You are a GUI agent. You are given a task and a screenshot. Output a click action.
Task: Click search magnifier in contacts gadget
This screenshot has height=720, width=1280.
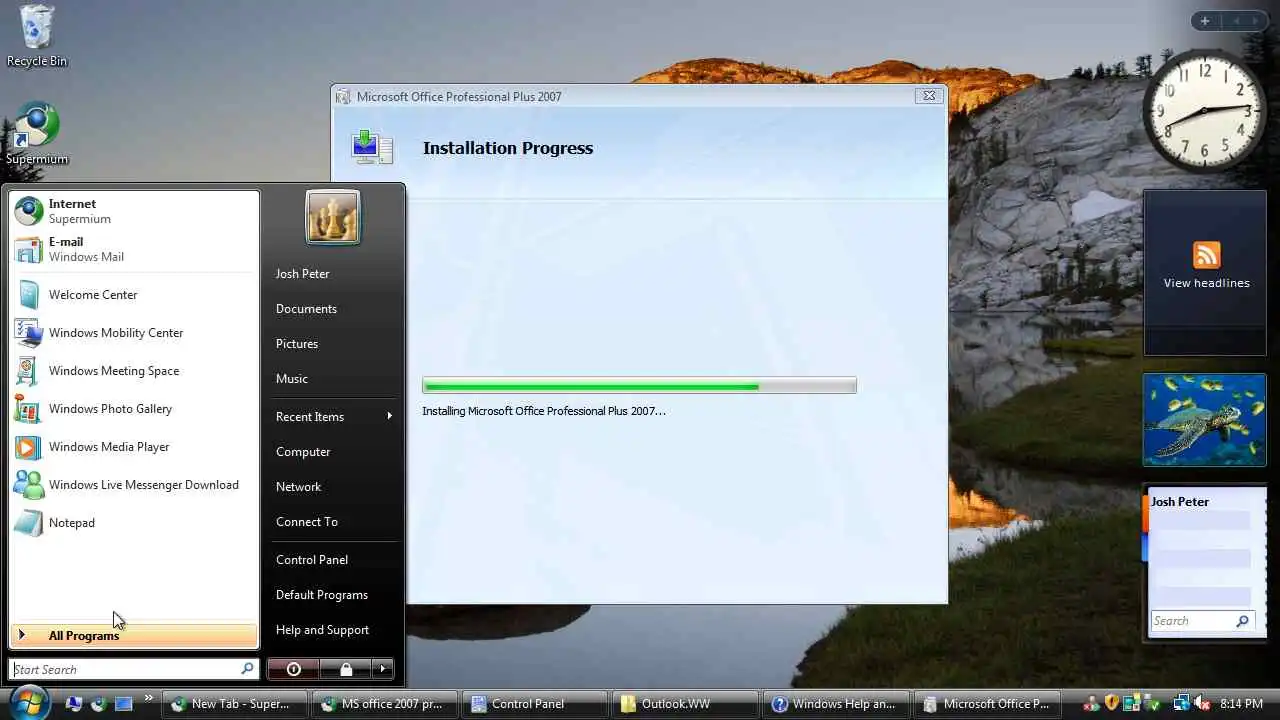point(1242,621)
